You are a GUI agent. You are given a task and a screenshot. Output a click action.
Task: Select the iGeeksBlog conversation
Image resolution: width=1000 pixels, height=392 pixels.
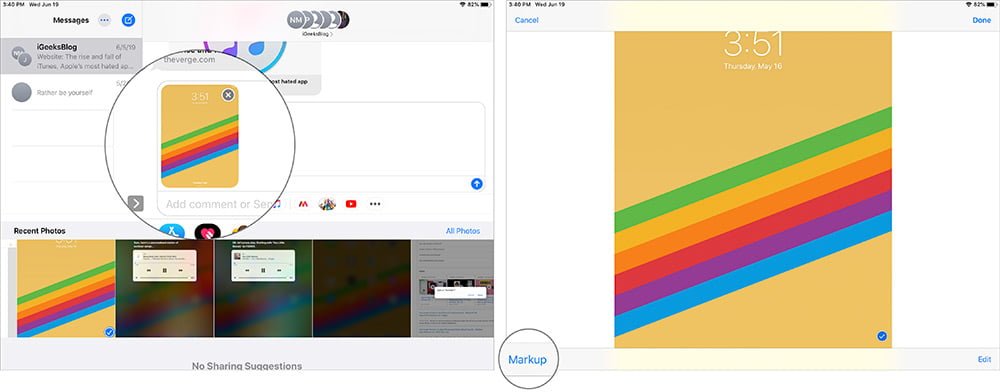click(x=71, y=56)
